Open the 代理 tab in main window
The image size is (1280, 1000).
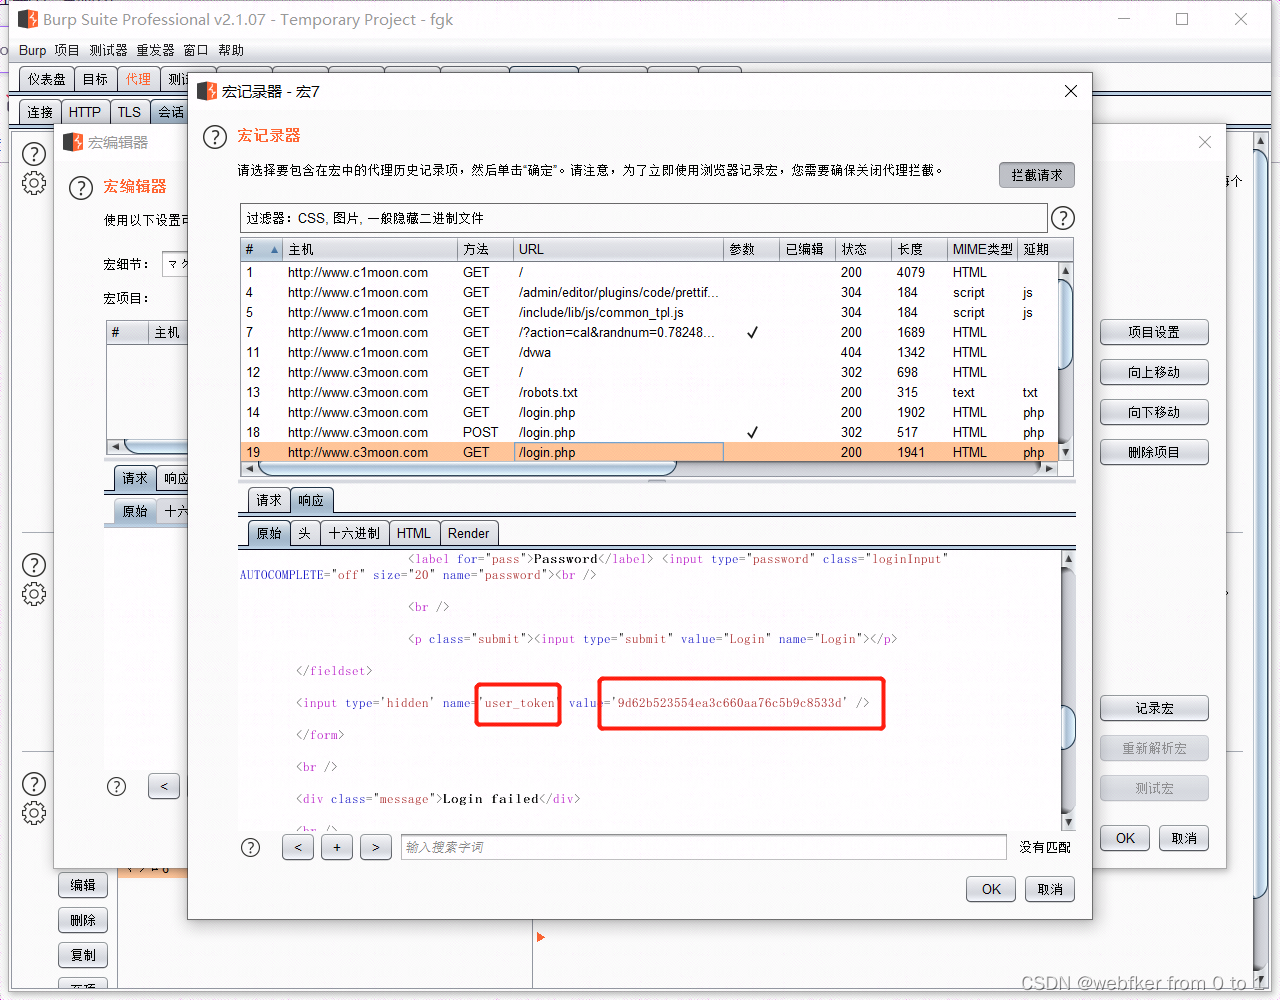[x=138, y=79]
